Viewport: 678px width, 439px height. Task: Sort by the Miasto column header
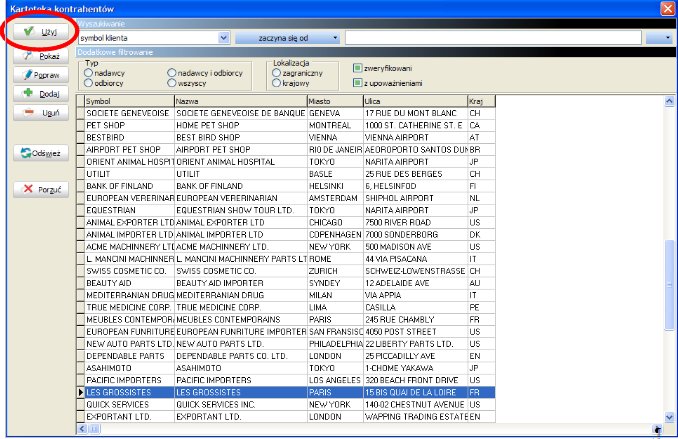pos(335,101)
